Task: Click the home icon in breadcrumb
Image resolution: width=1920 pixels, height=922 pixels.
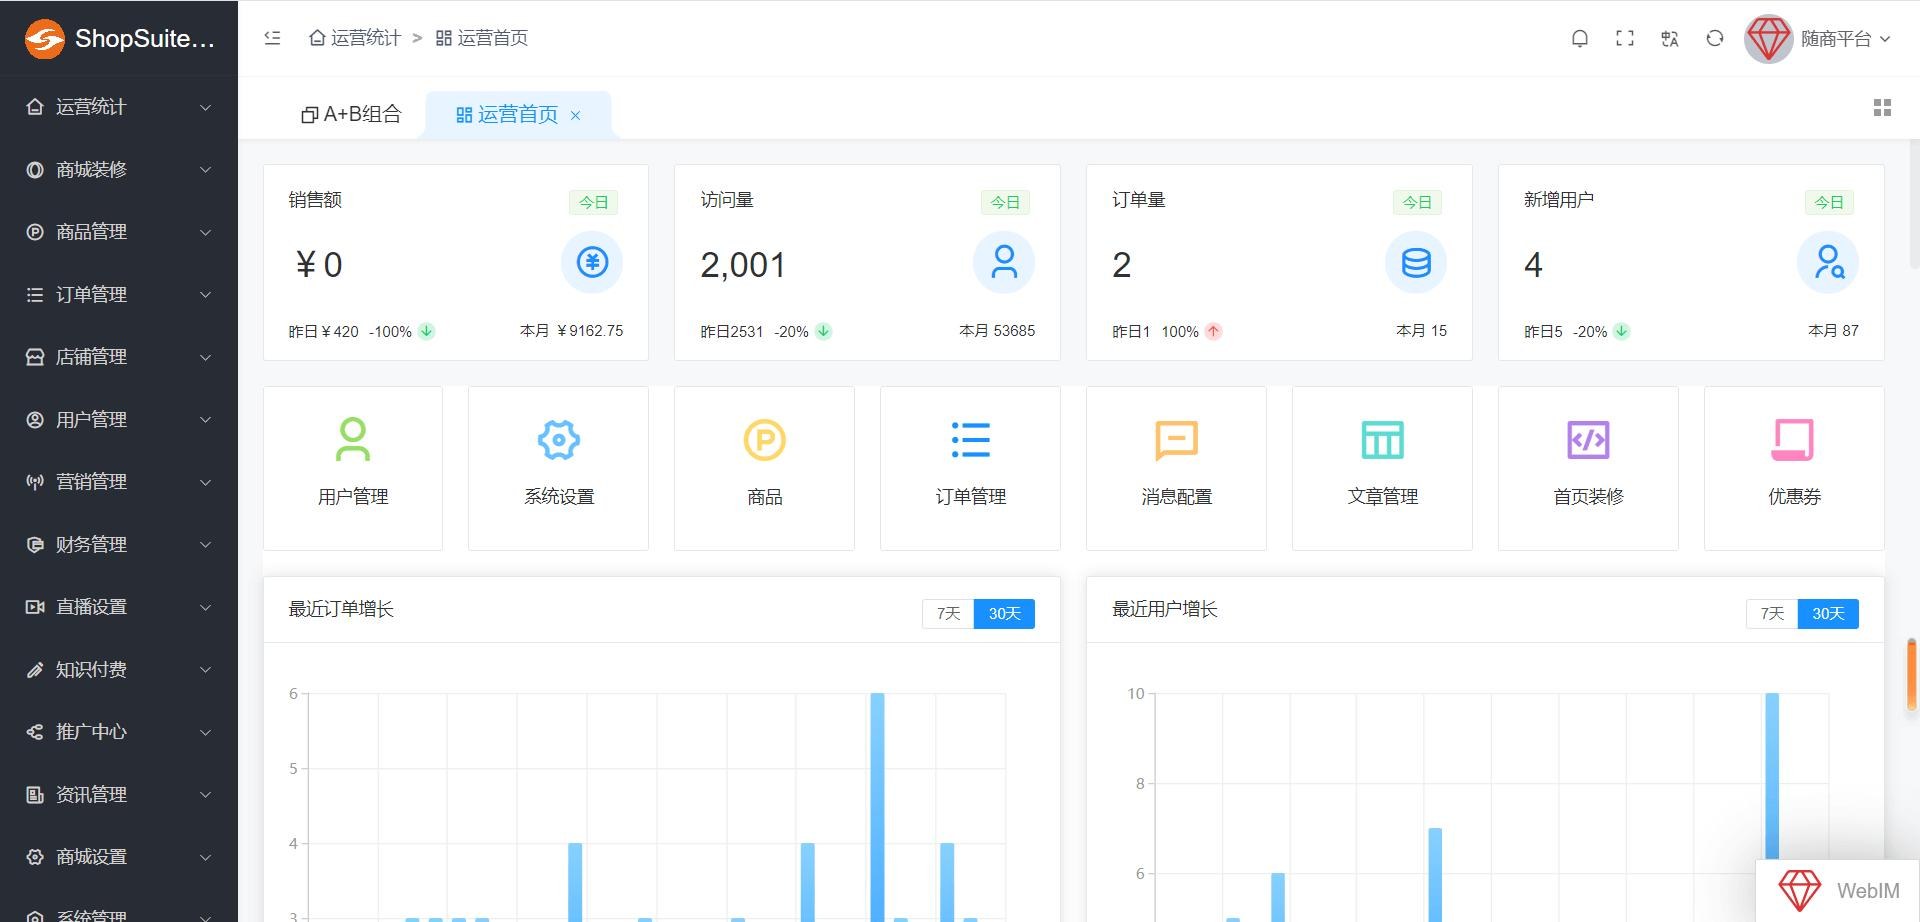Action: tap(317, 38)
